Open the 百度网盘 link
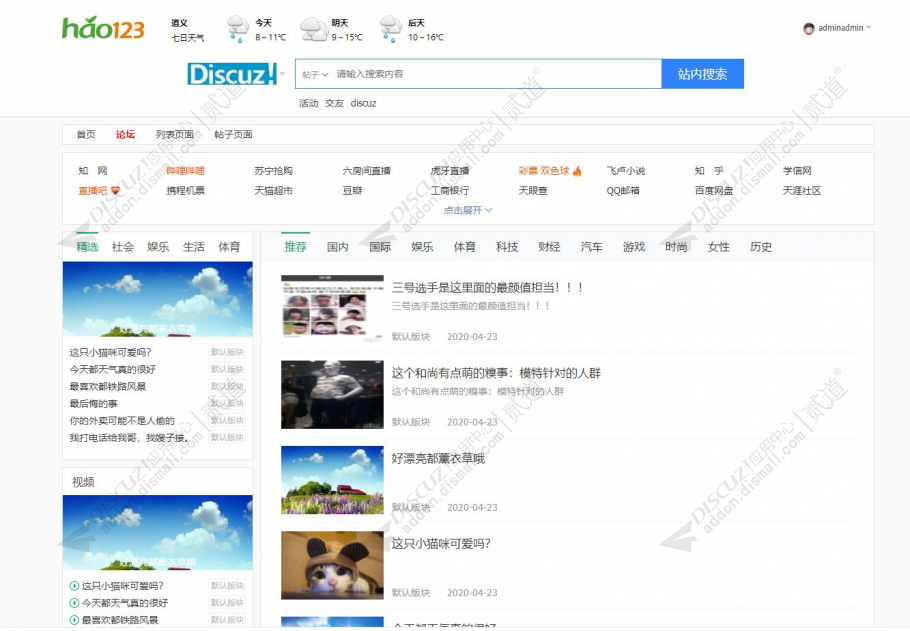The image size is (910, 631). (714, 190)
